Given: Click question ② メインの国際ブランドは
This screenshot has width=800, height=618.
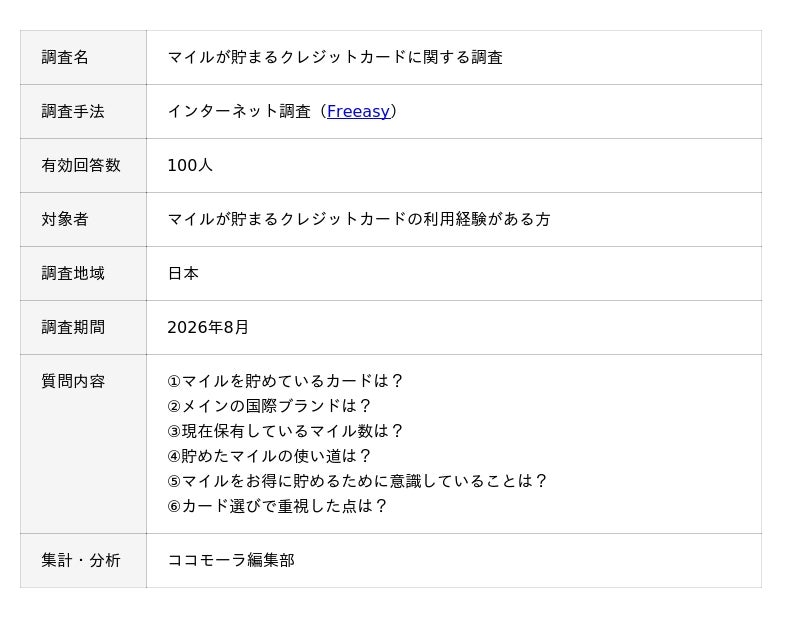Looking at the screenshot, I should click(269, 406).
